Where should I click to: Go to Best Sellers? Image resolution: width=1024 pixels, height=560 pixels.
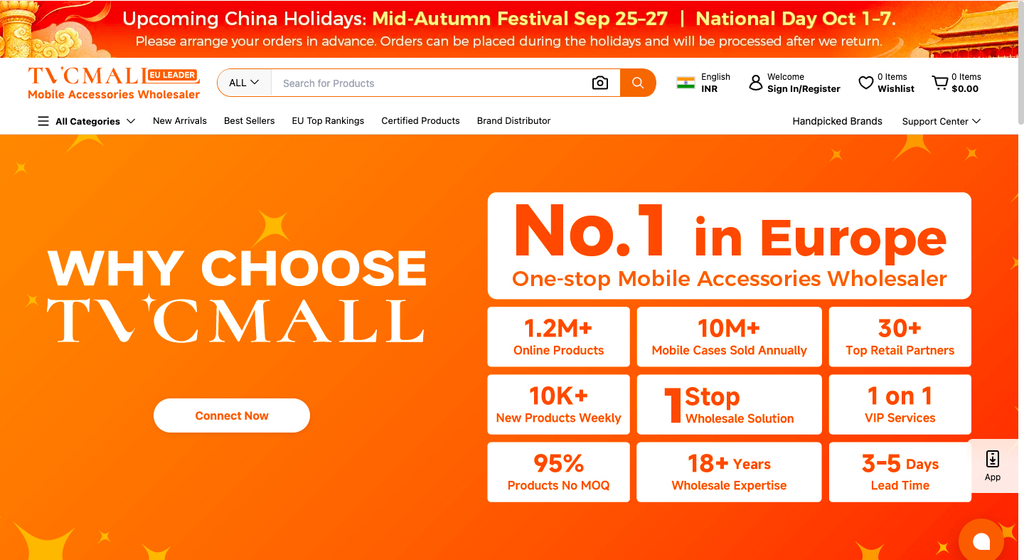pos(249,121)
